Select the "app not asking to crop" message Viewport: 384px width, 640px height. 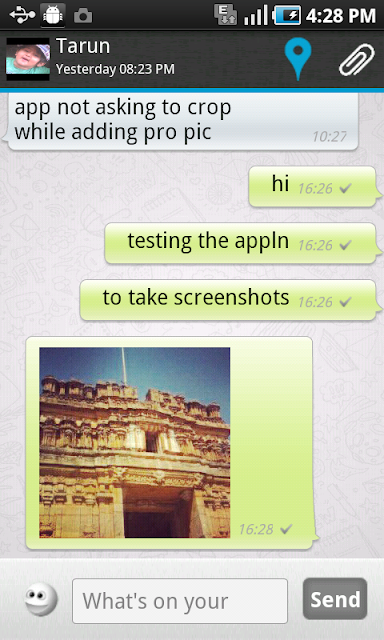(182, 121)
